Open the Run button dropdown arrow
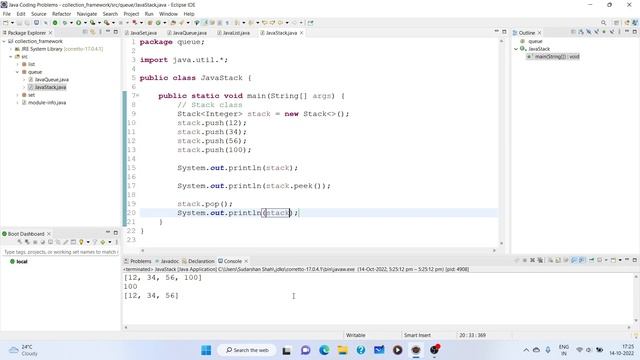 click(x=85, y=23)
